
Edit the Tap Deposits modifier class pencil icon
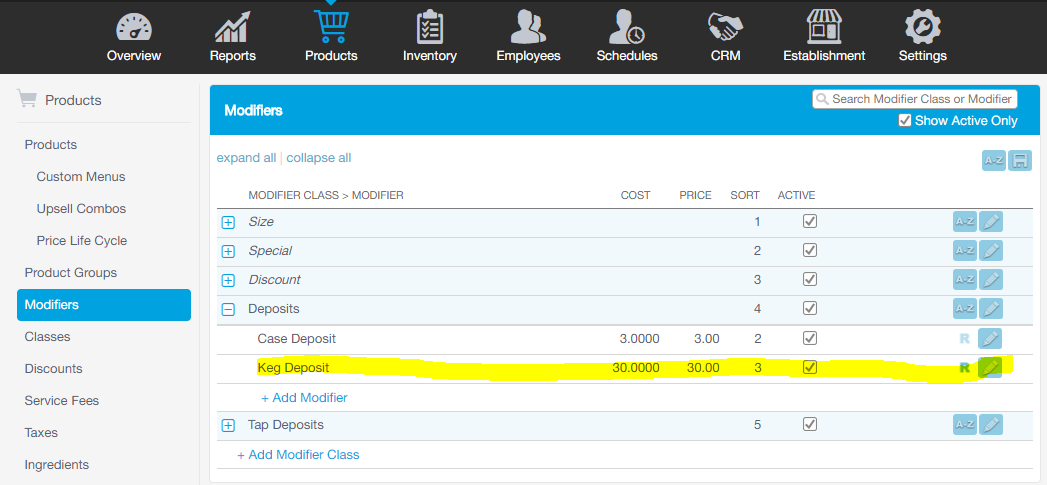click(991, 424)
